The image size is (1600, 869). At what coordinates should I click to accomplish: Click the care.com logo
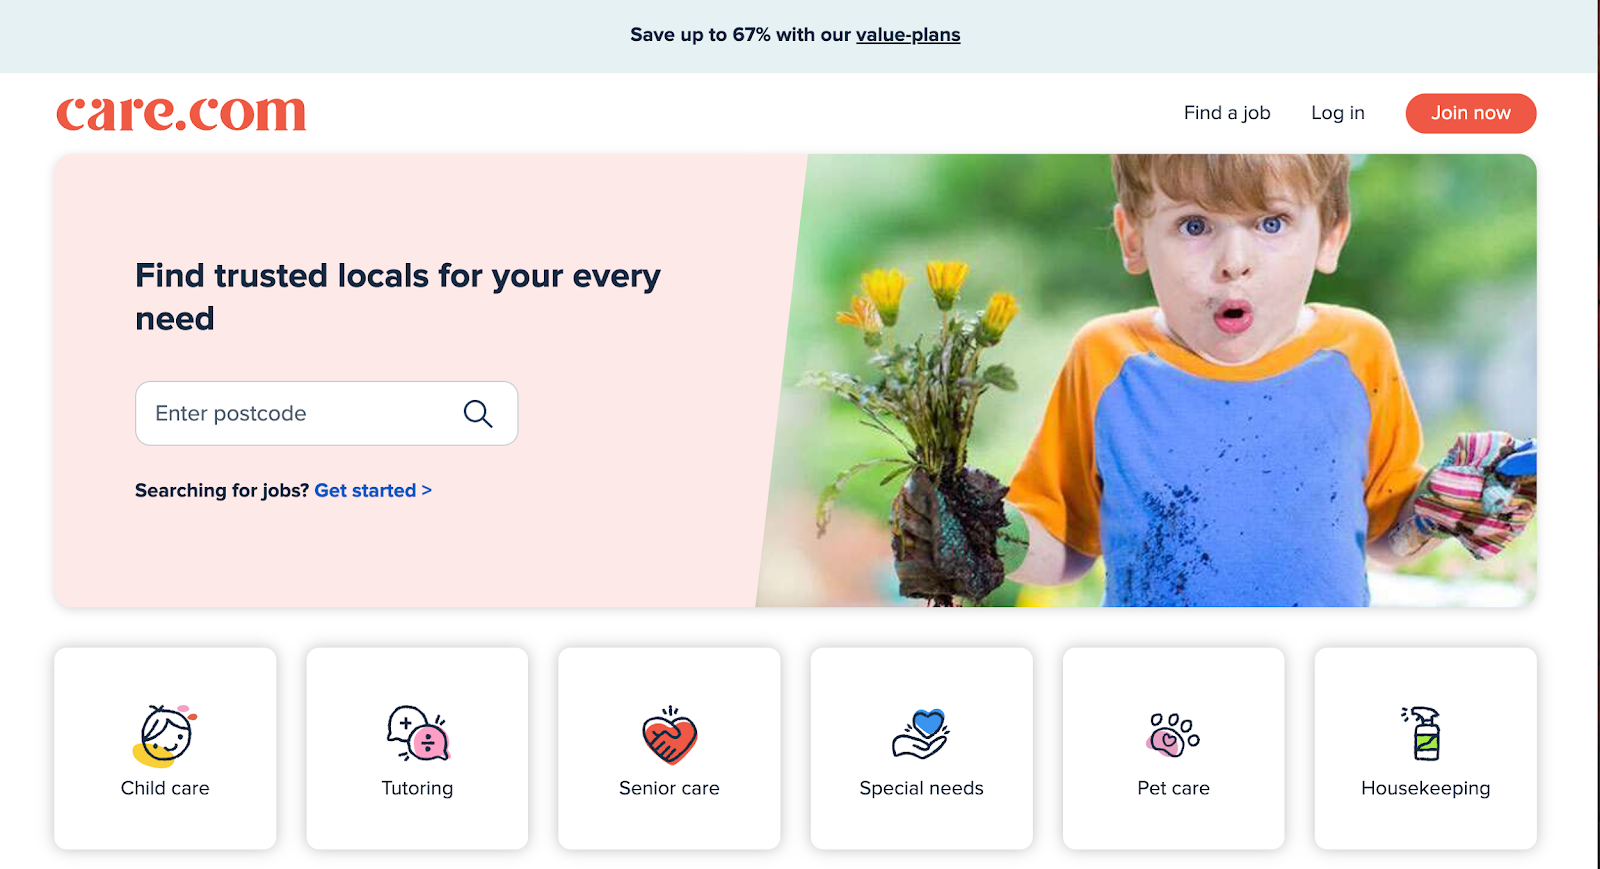coord(181,113)
